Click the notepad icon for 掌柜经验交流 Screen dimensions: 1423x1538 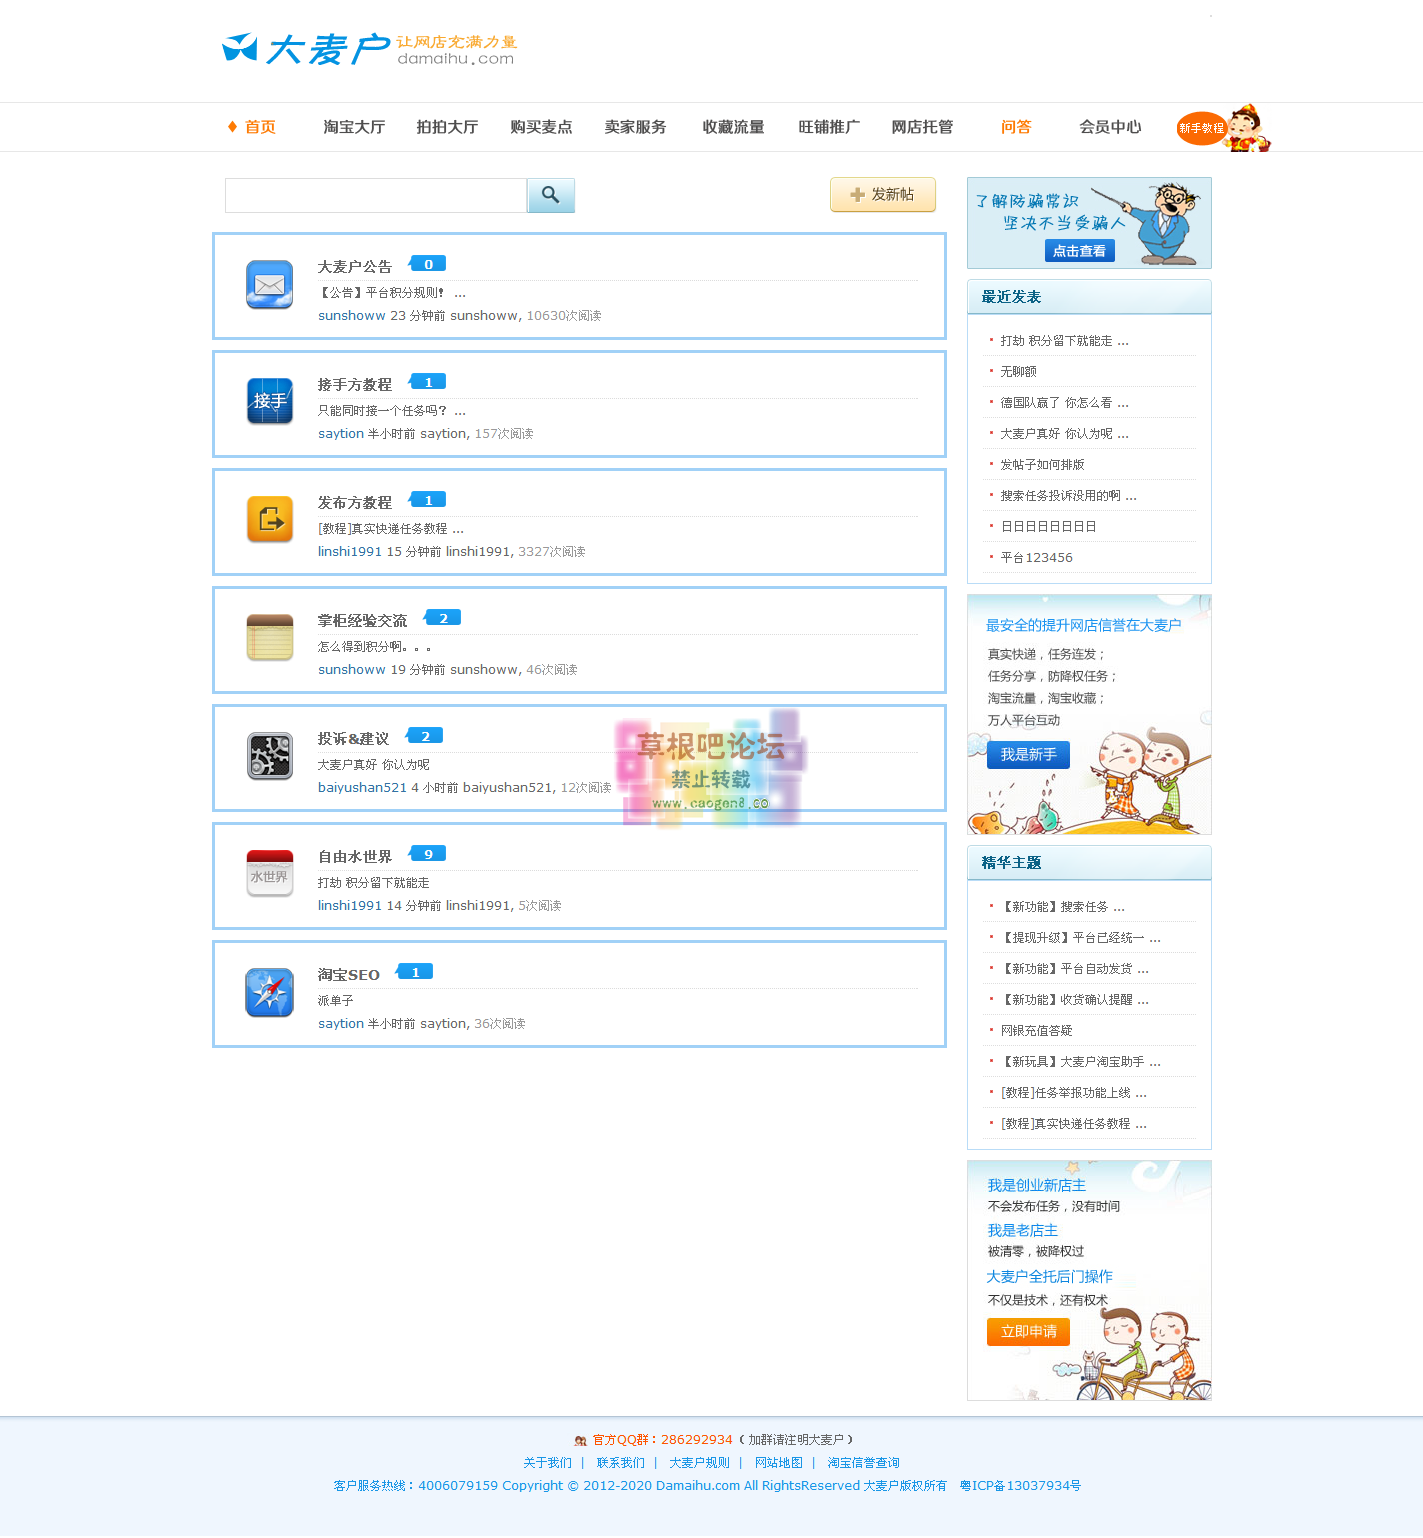point(269,637)
